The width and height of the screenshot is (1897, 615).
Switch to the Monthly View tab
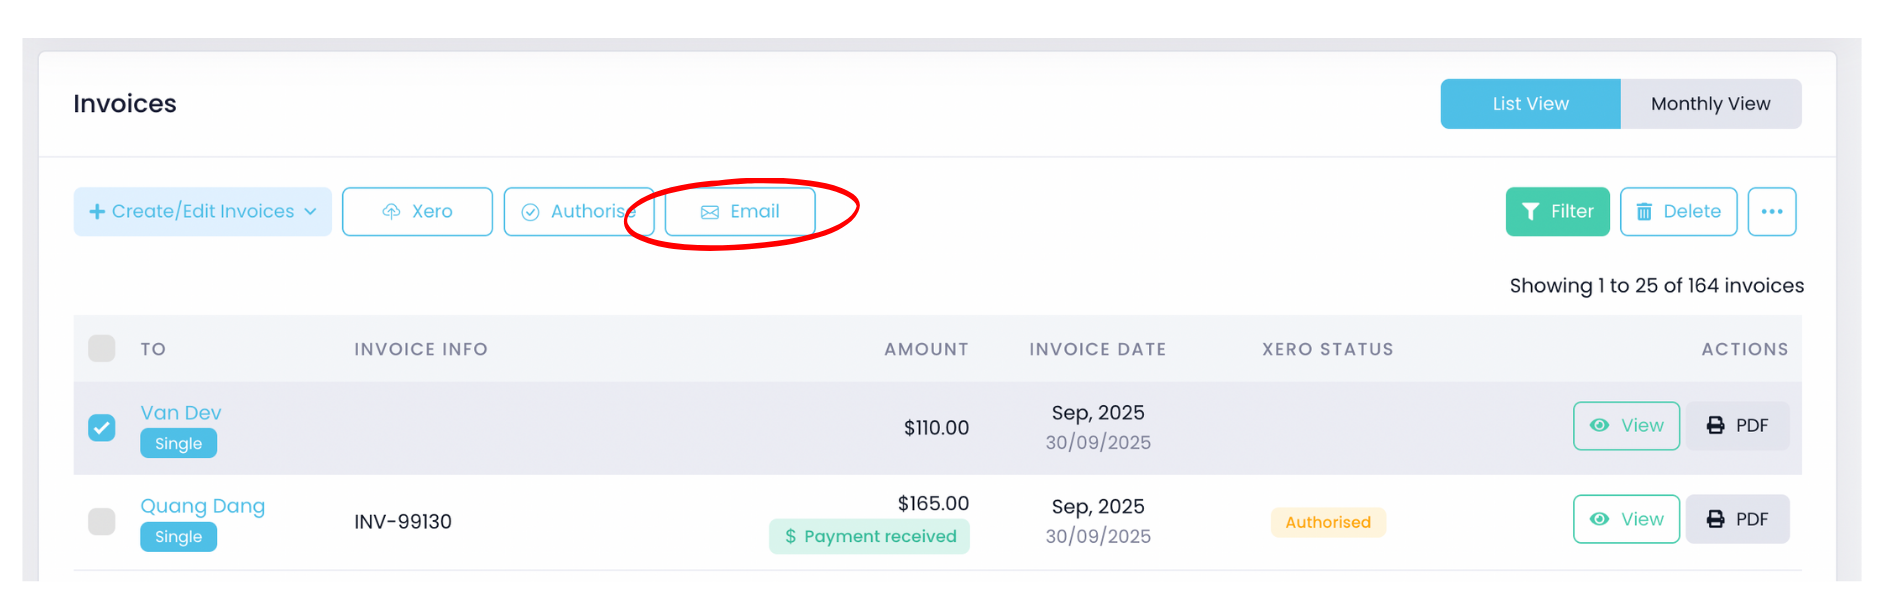tap(1710, 104)
